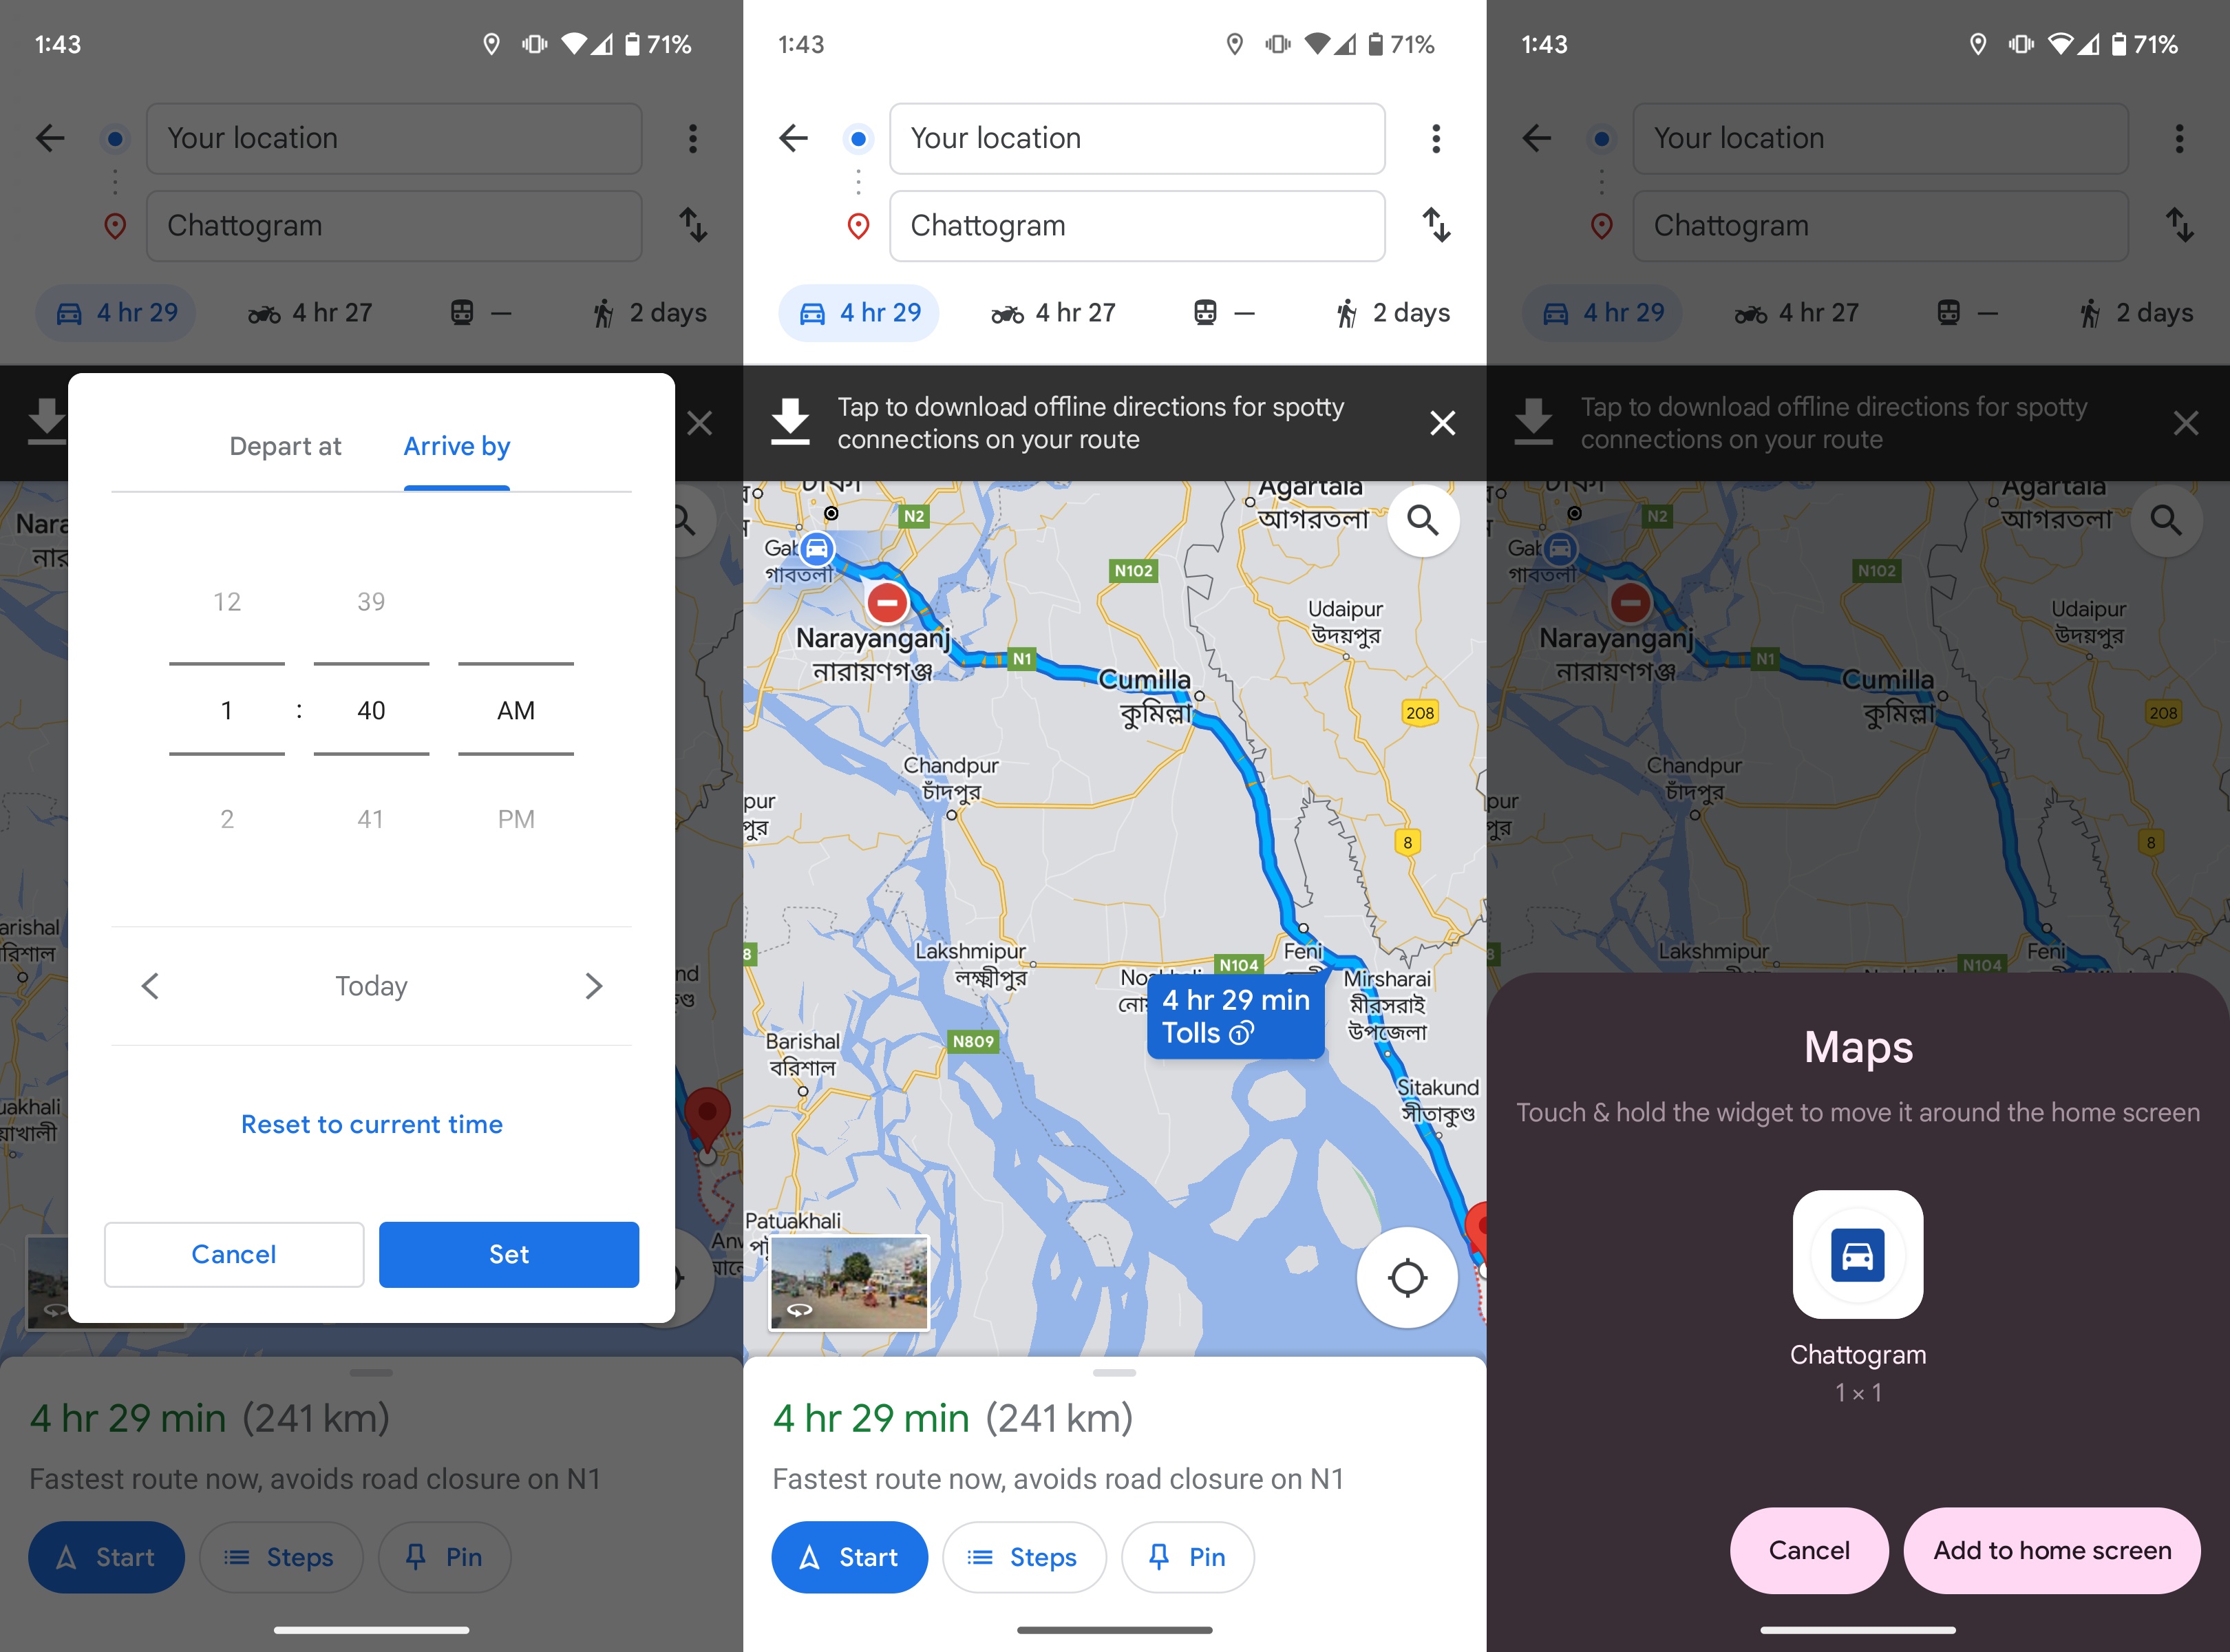
Task: Tap forward arrow to change date
Action: tap(595, 986)
